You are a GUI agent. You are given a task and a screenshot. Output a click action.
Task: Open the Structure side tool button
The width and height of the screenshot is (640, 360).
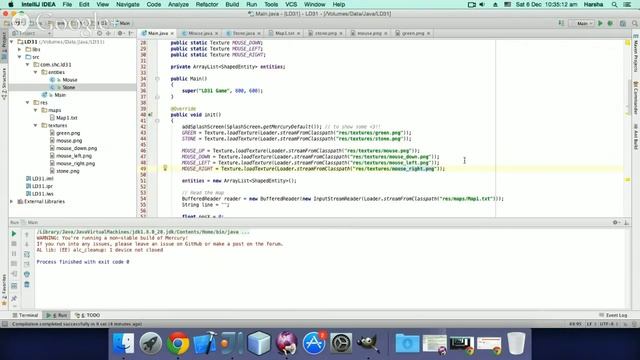click(x=4, y=84)
